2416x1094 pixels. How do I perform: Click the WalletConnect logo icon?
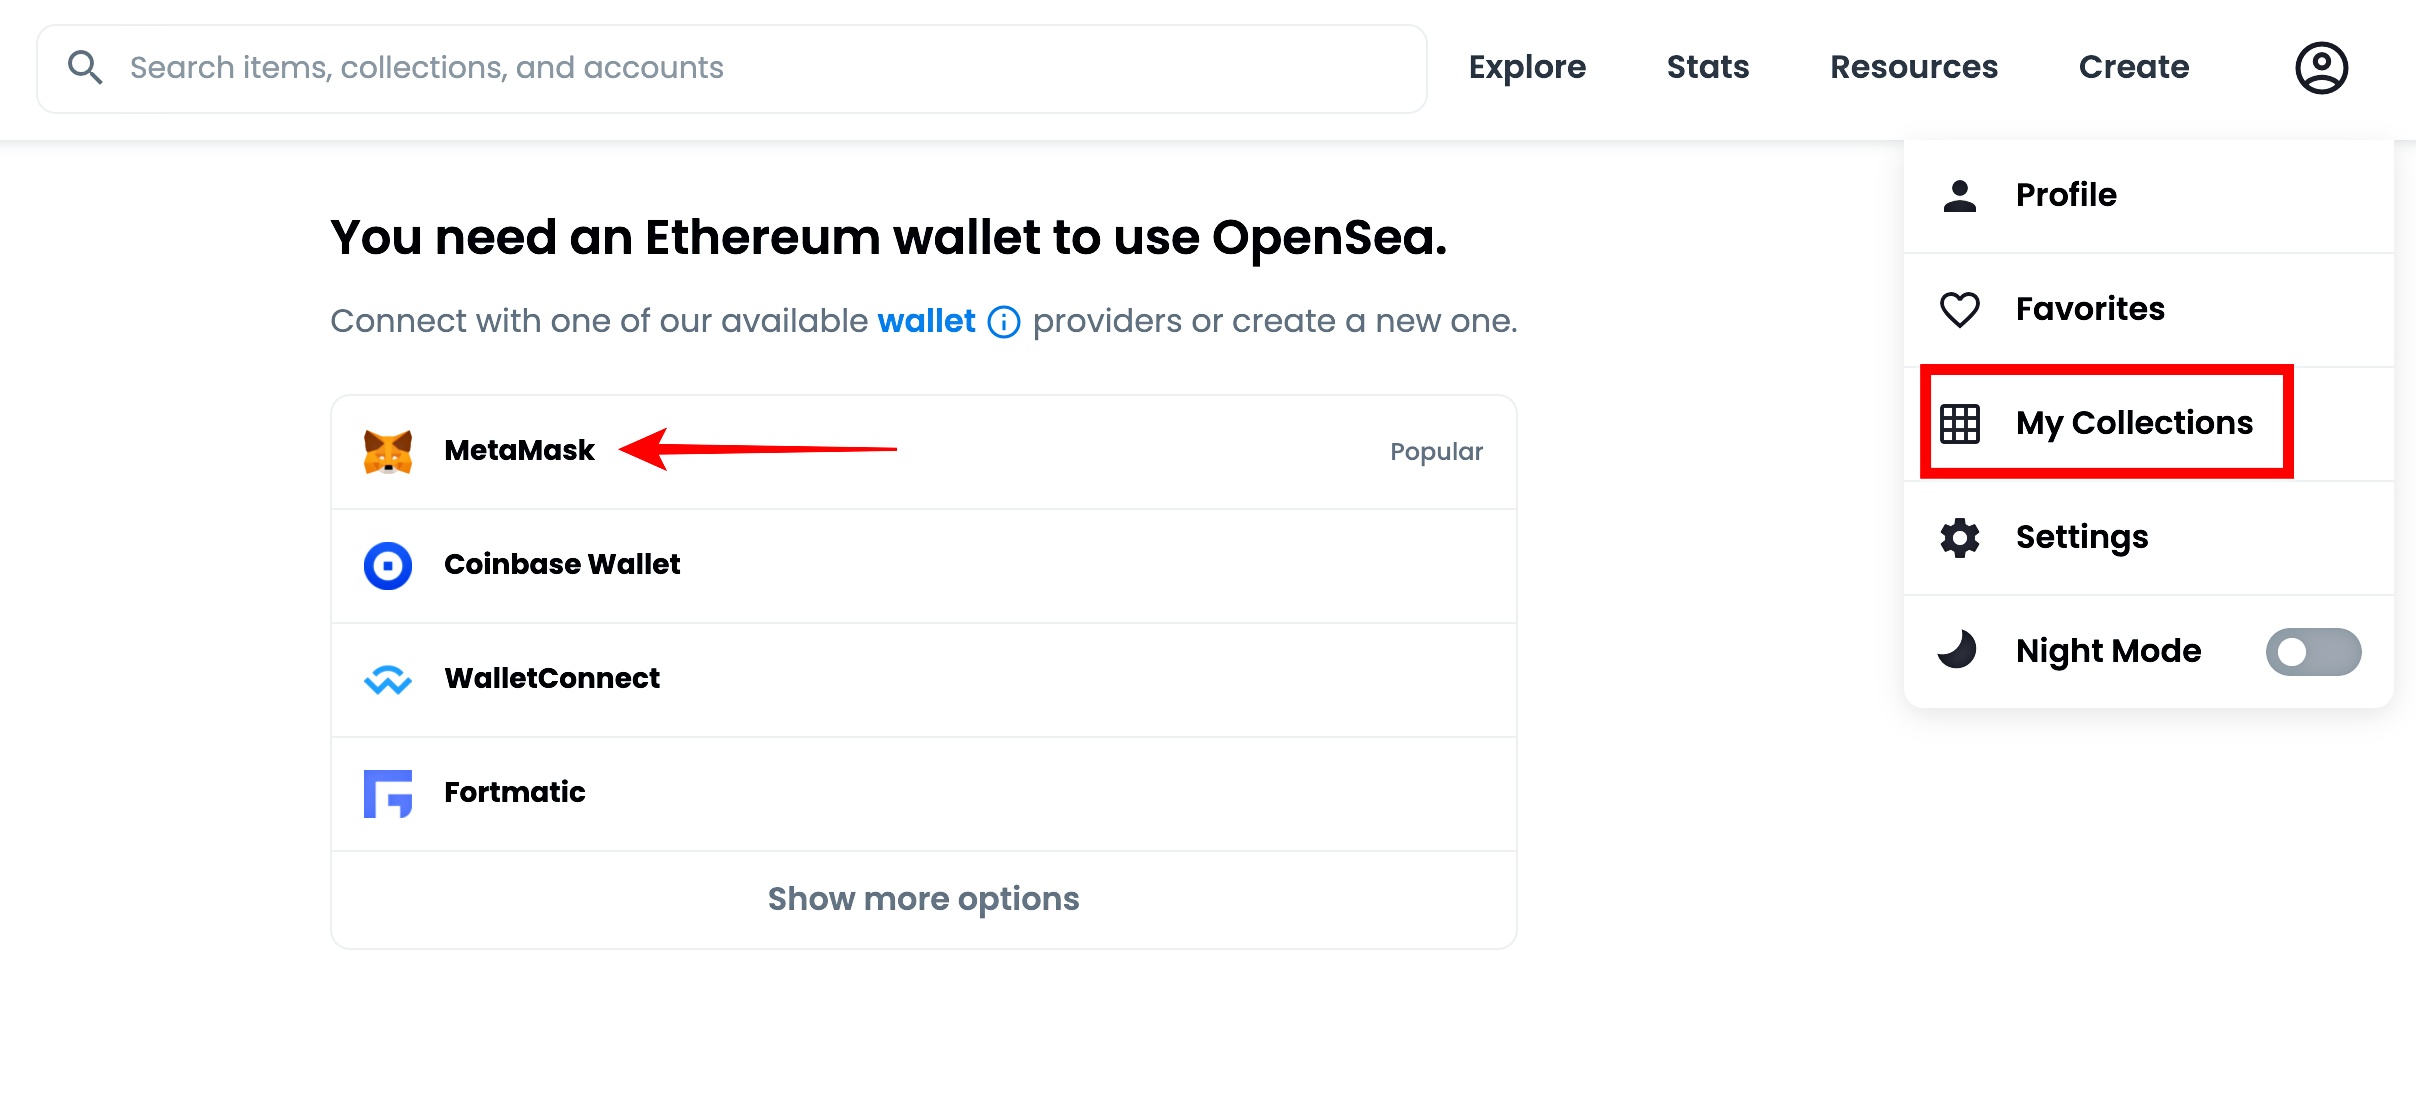click(x=388, y=680)
